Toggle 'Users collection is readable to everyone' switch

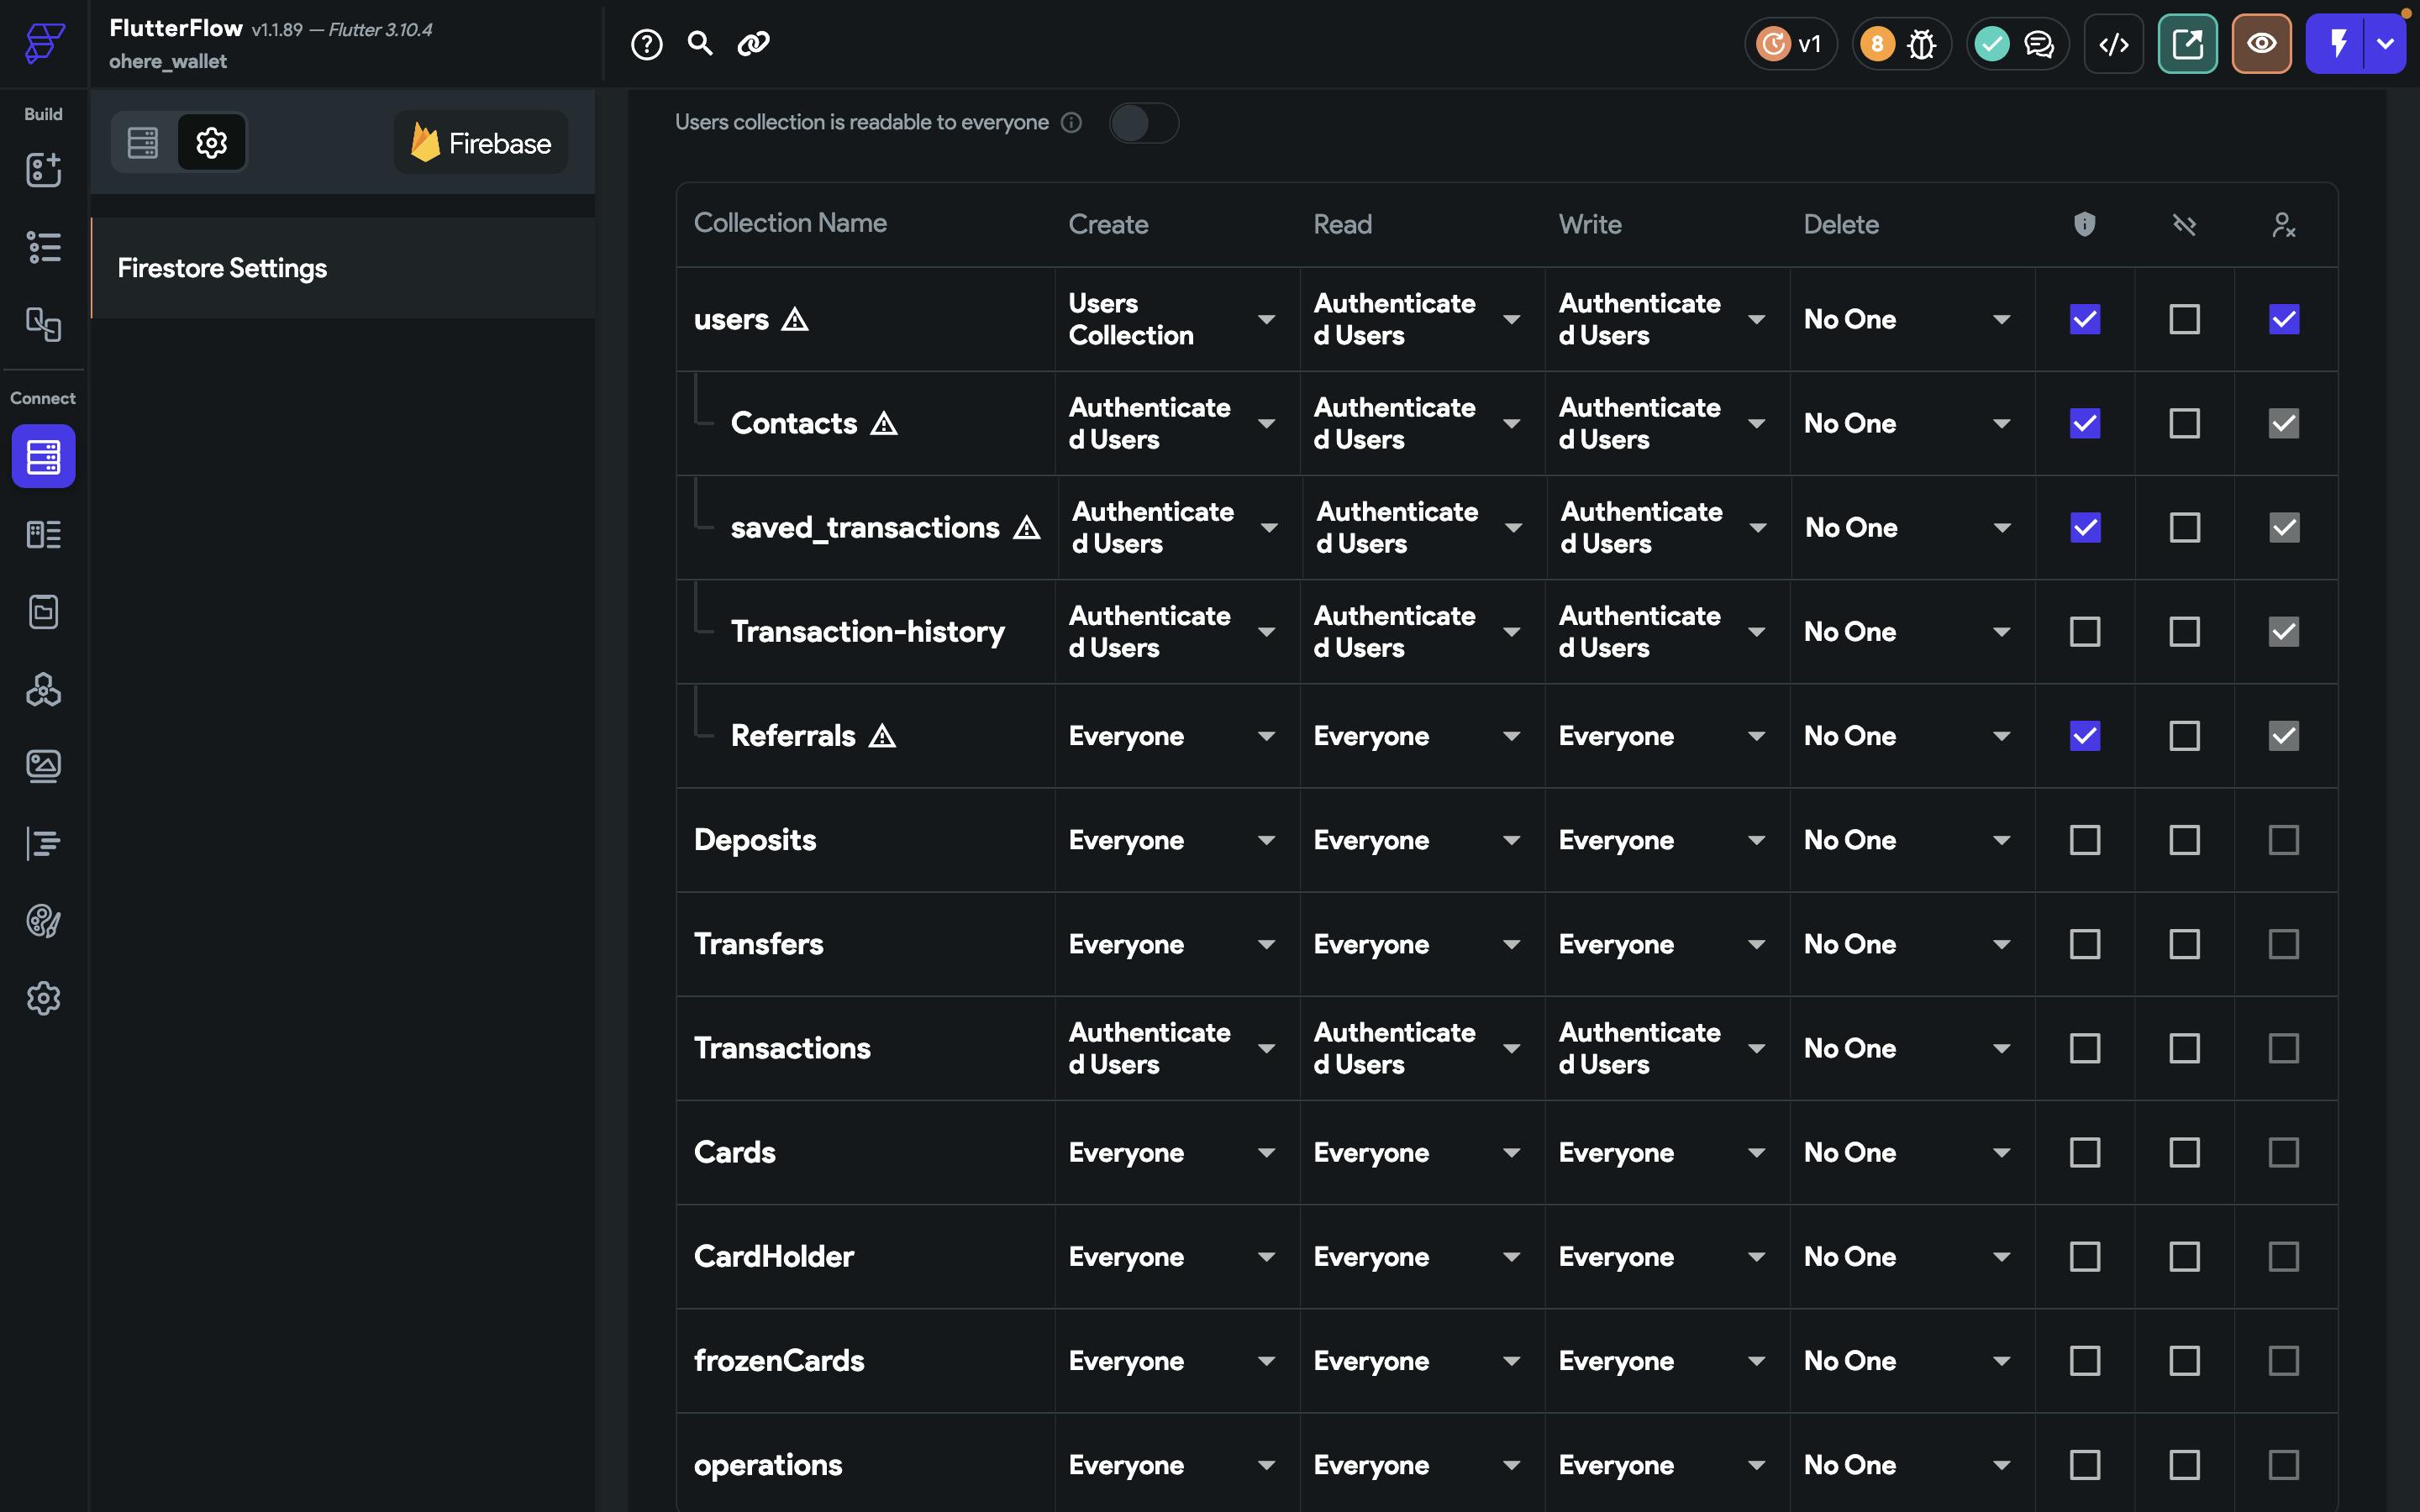(x=1143, y=123)
